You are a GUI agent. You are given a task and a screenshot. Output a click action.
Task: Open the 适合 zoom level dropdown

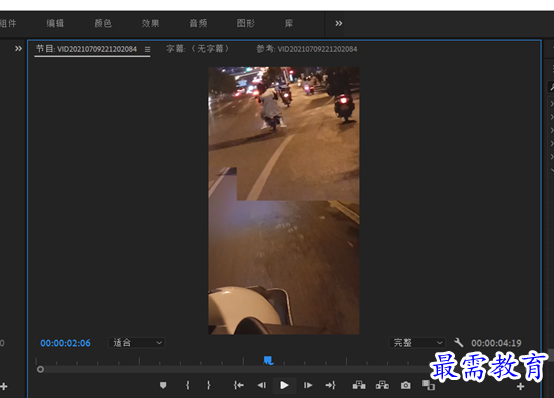(x=137, y=343)
